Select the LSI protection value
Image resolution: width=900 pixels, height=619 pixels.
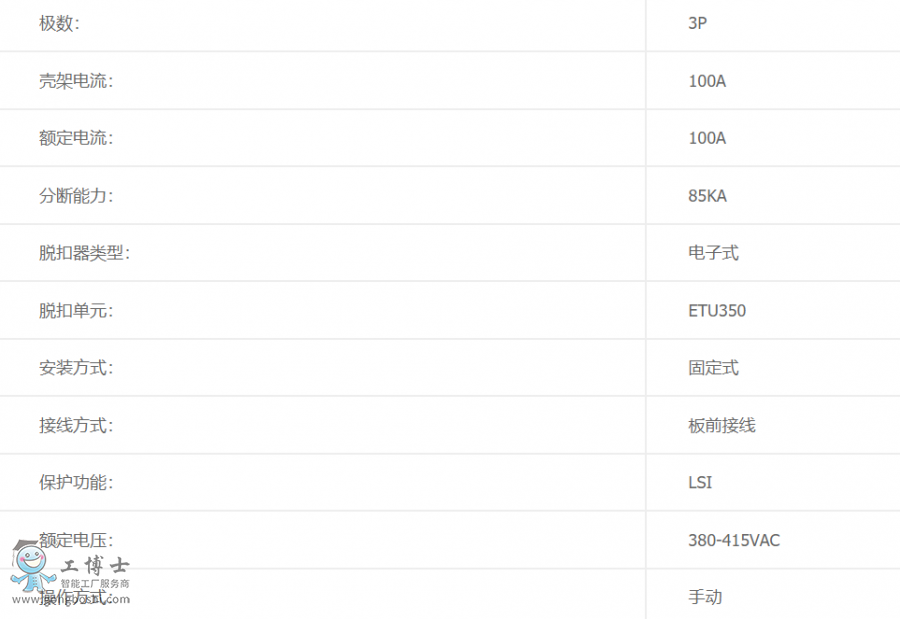pos(700,482)
